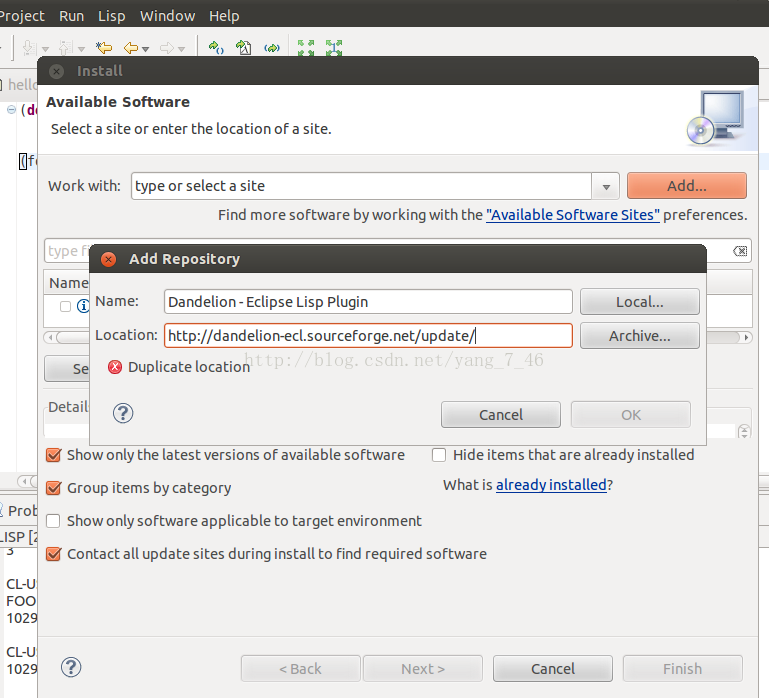Cancel the Add Repository dialog

[501, 414]
